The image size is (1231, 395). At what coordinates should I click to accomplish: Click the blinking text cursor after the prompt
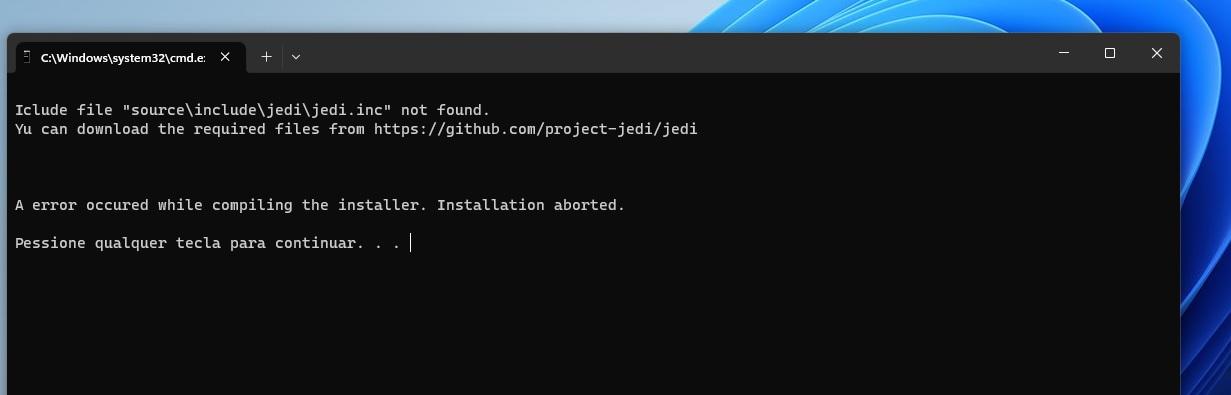[x=410, y=243]
